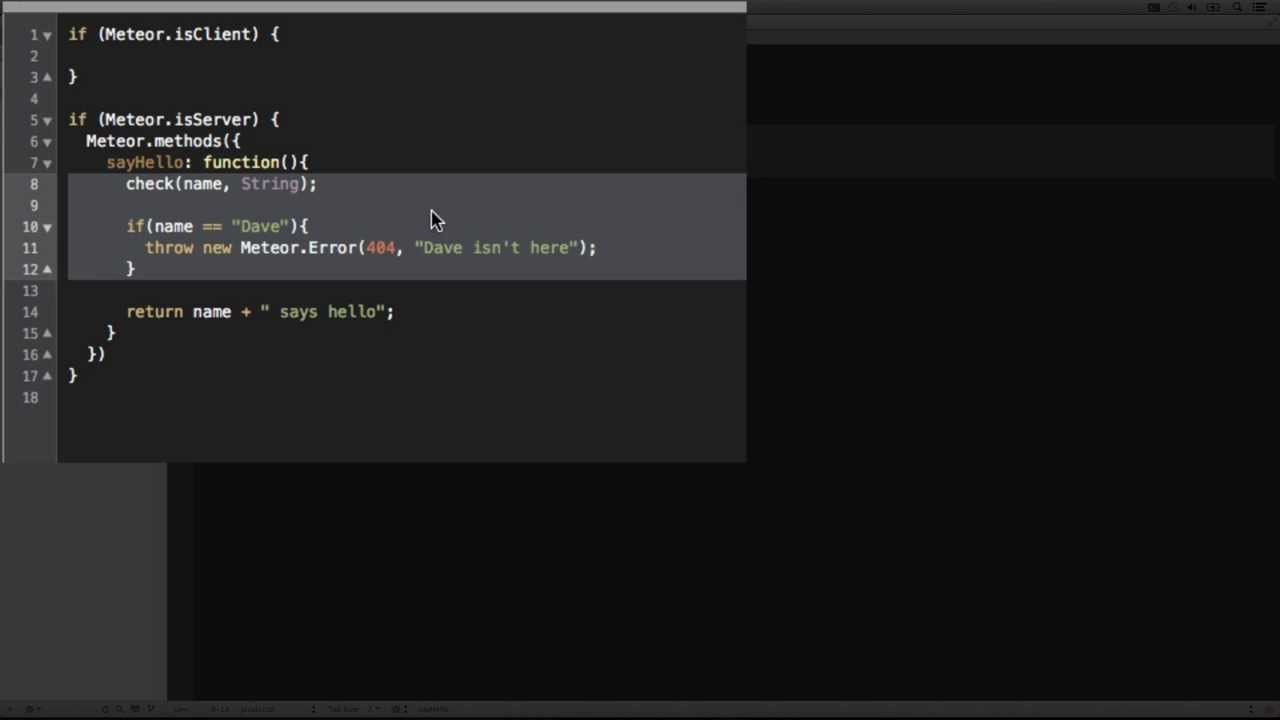Fold the Meteor.methods block at line 6

click(47, 142)
